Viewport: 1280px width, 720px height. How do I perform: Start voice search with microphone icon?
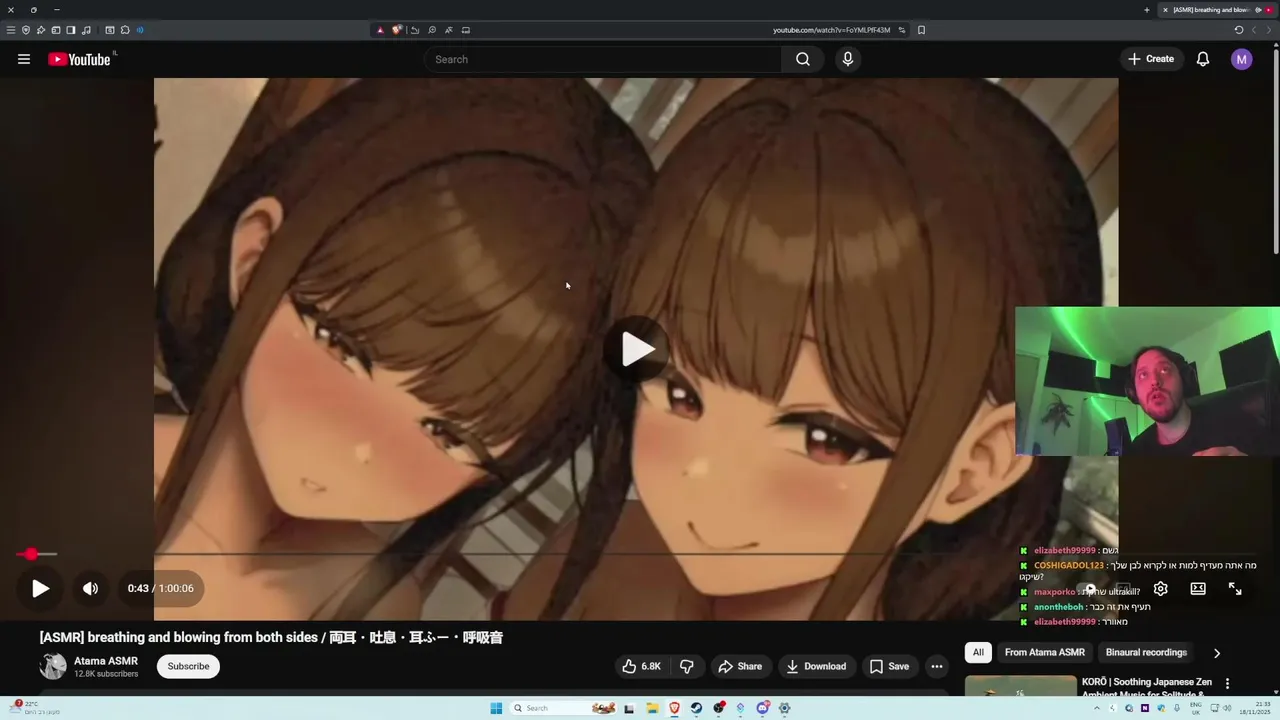[847, 59]
